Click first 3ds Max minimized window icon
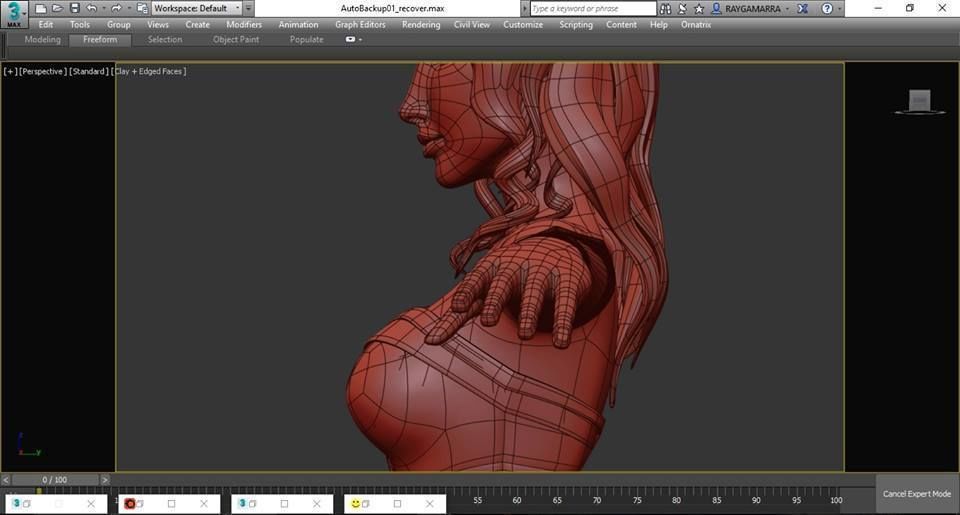 pos(17,503)
